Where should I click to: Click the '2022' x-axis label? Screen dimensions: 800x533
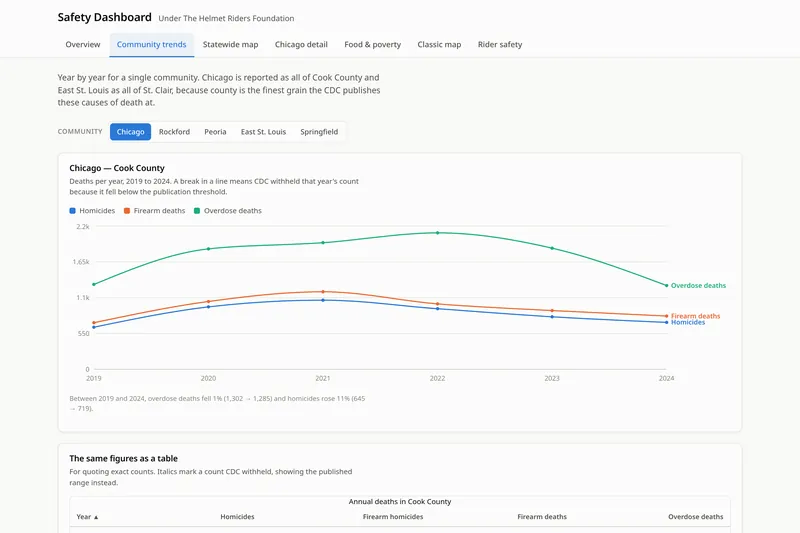click(437, 378)
